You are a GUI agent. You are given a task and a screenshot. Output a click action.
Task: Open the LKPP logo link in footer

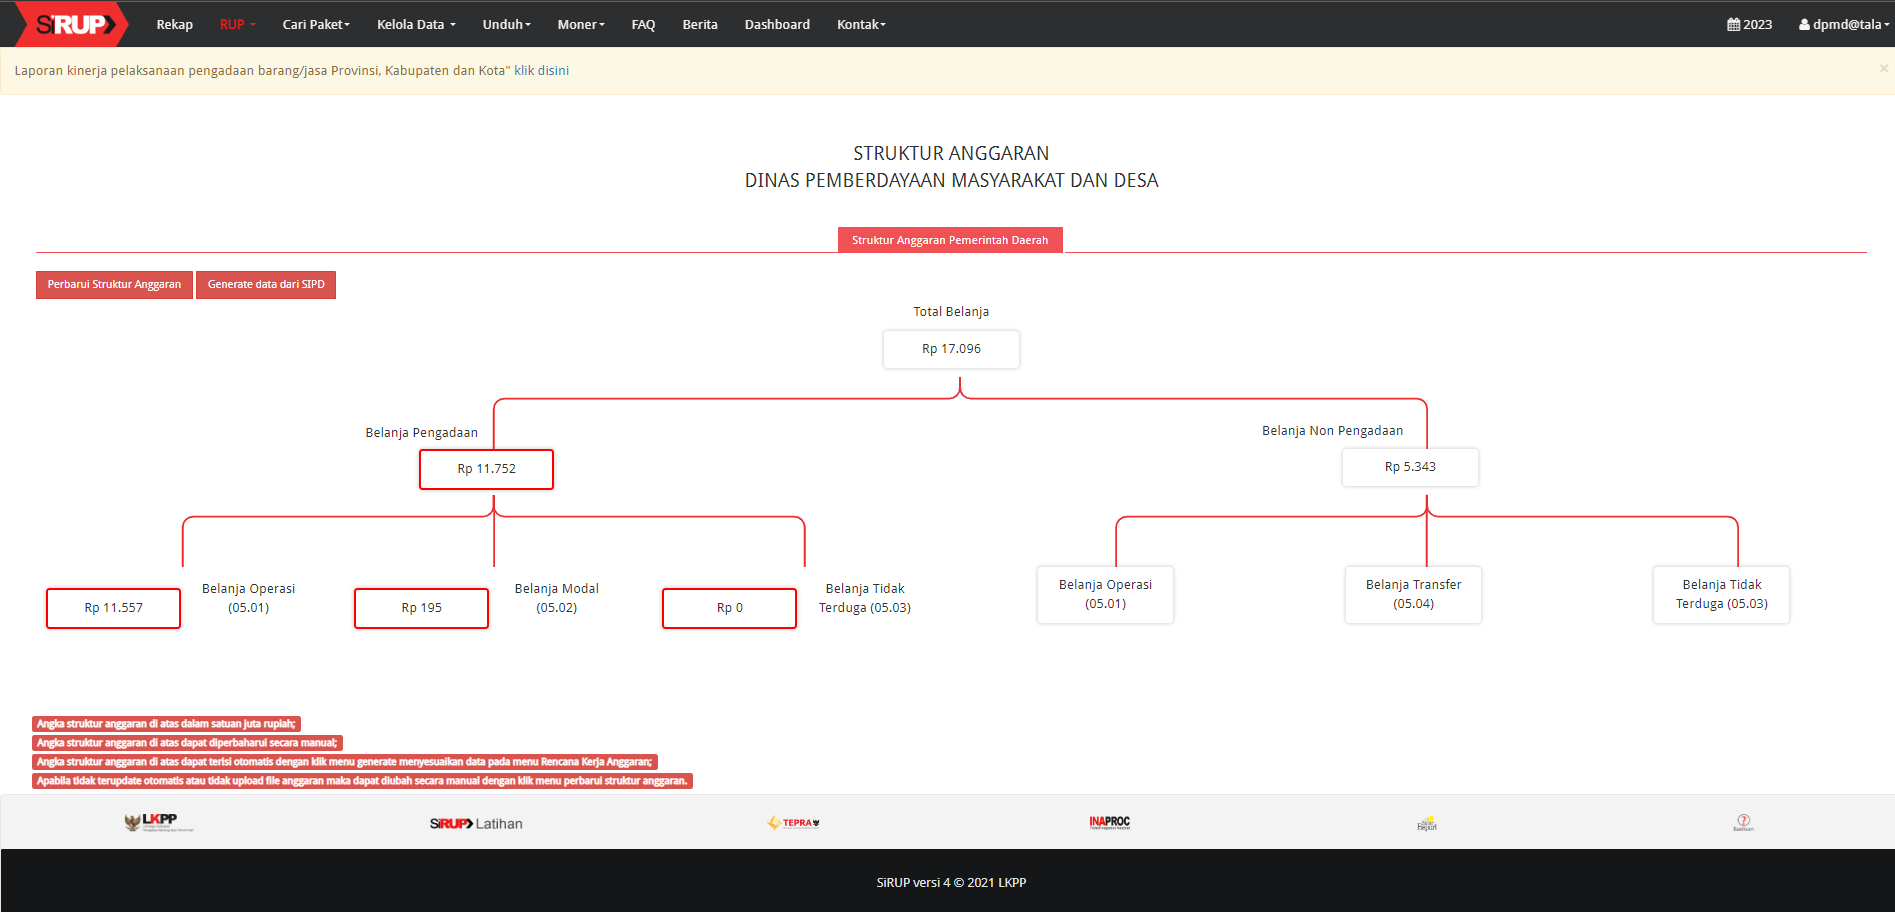(x=158, y=822)
